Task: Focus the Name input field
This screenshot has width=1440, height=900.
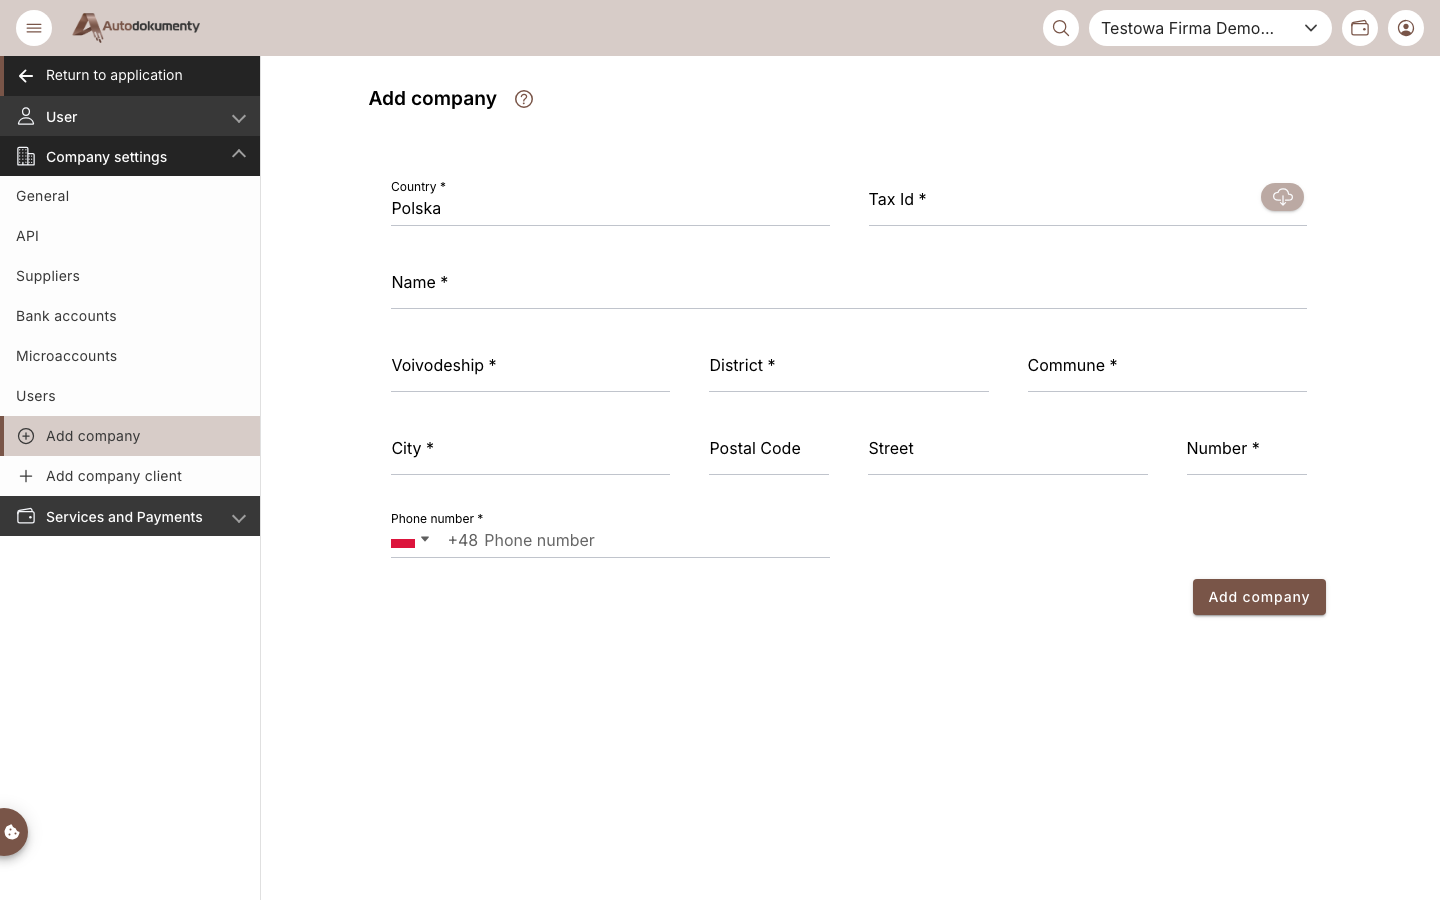Action: coord(849,284)
